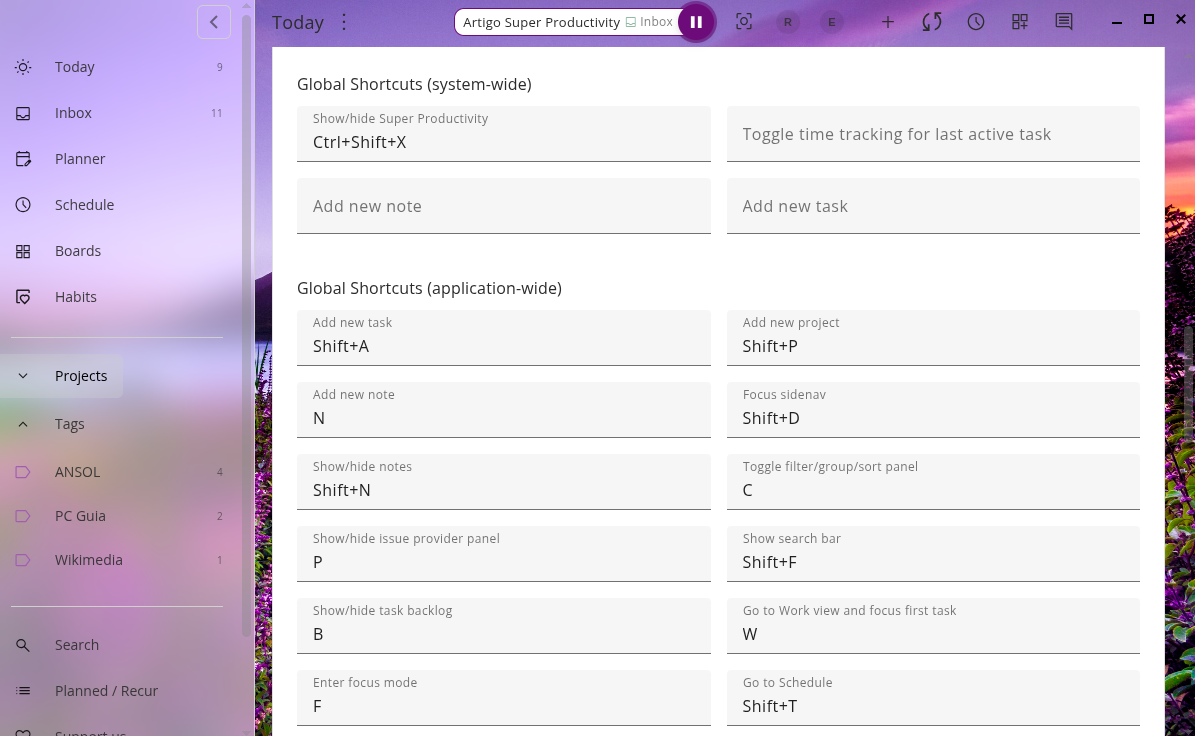Open Planned / Recur in the sidebar
The width and height of the screenshot is (1195, 736).
(106, 691)
